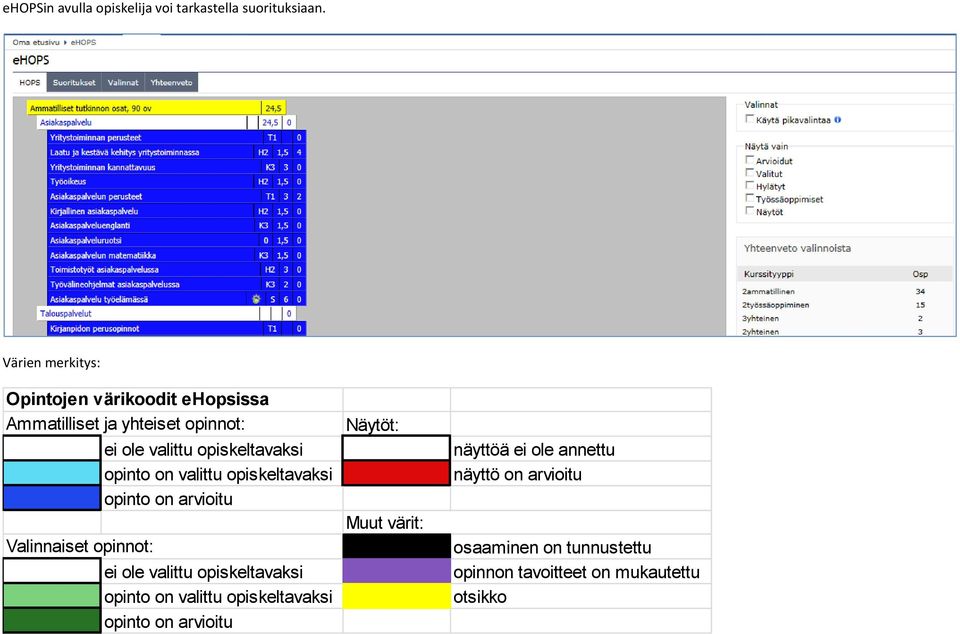The width and height of the screenshot is (960, 634).
Task: Click the pikavalinta info icon
Action: click(x=838, y=120)
